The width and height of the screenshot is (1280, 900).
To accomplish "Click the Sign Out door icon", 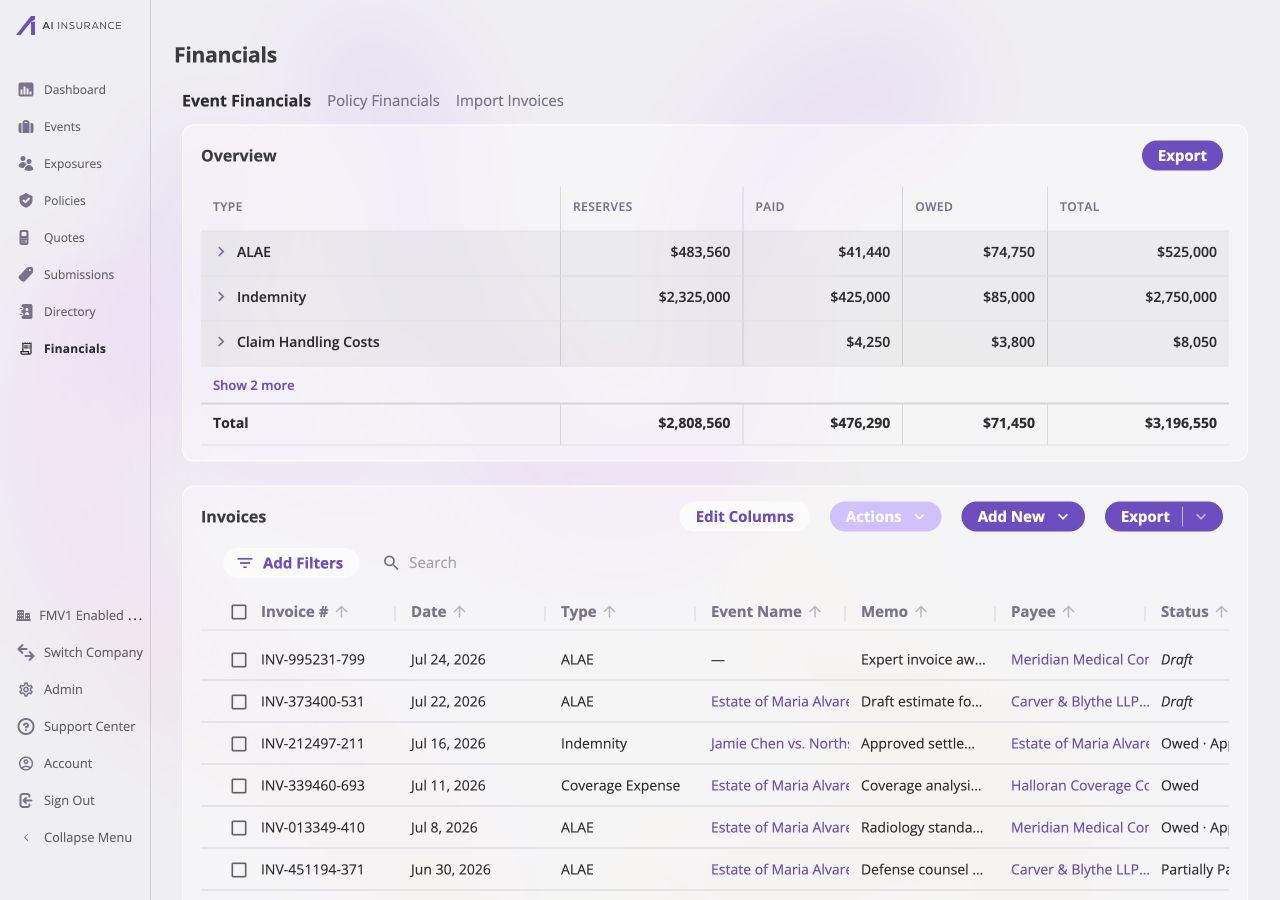I will pos(26,801).
